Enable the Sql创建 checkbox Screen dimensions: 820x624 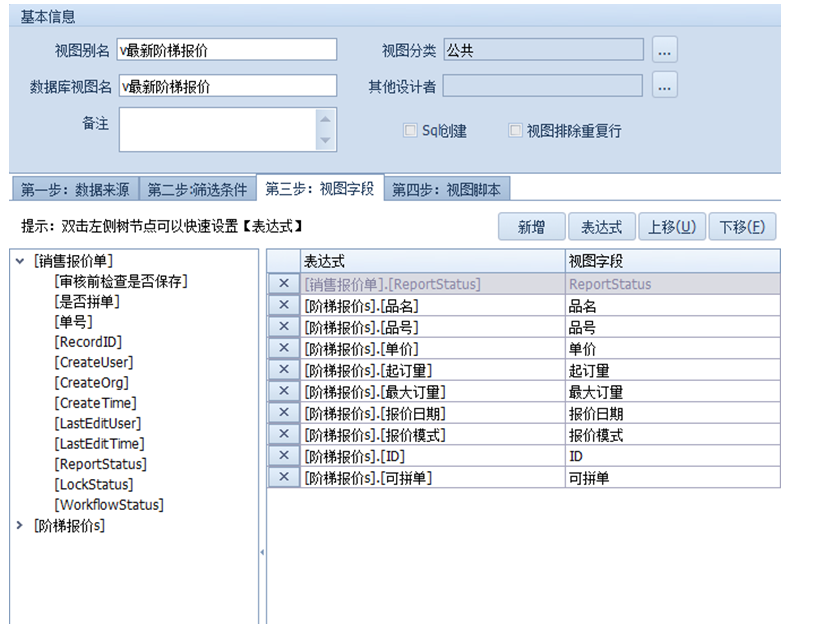pyautogui.click(x=410, y=131)
